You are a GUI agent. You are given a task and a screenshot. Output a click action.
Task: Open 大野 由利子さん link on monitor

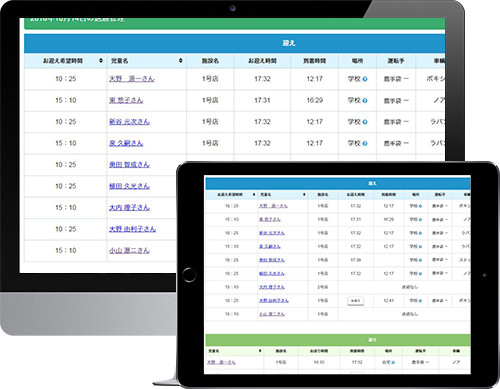tap(133, 229)
